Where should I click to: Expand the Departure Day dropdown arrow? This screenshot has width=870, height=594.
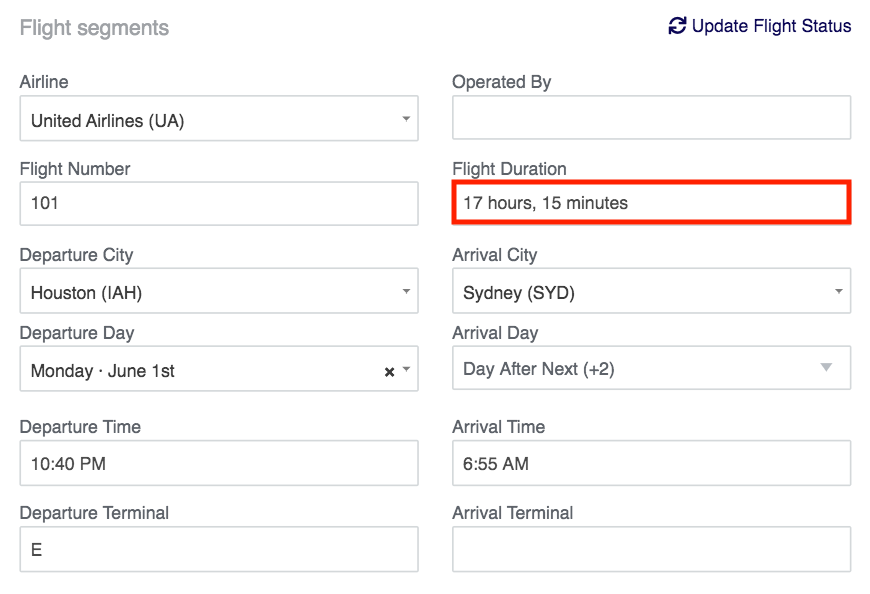(x=406, y=369)
